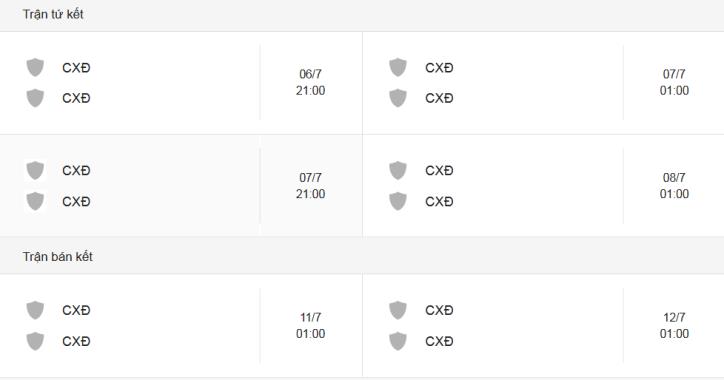Image resolution: width=724 pixels, height=380 pixels.
Task: Click bottom team shield of 08/7 01:00 match
Action: 398,201
